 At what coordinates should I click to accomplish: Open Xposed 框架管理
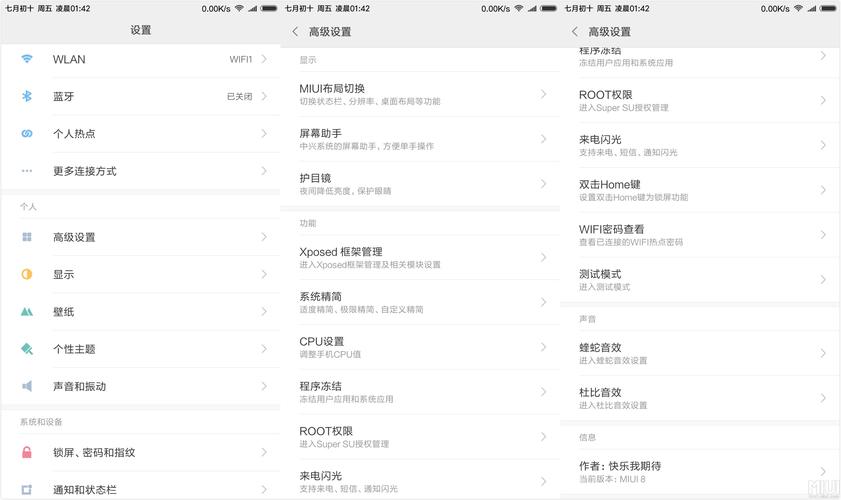point(420,258)
